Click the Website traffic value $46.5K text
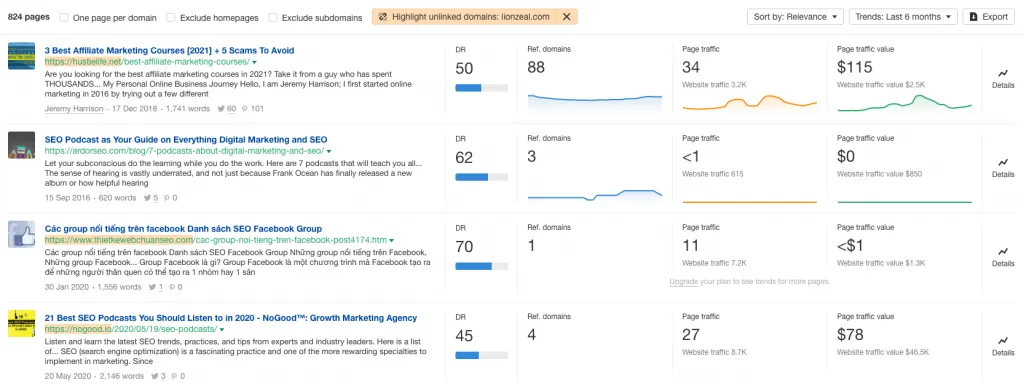Image resolution: width=1024 pixels, height=391 pixels. (x=883, y=352)
